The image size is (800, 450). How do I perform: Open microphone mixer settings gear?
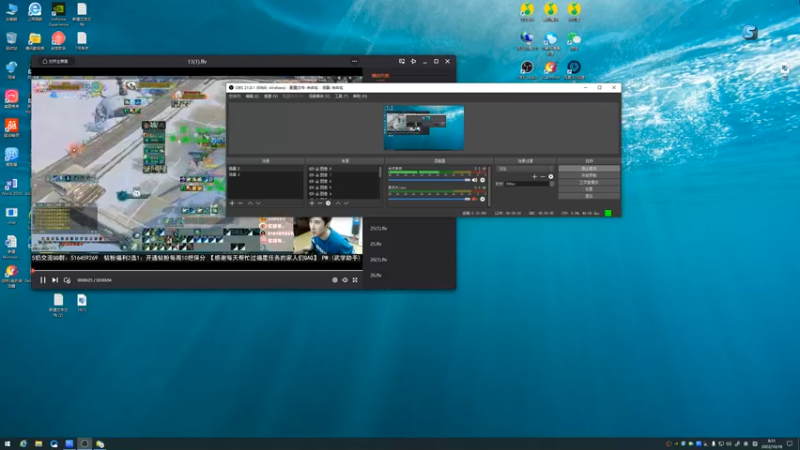[x=483, y=199]
